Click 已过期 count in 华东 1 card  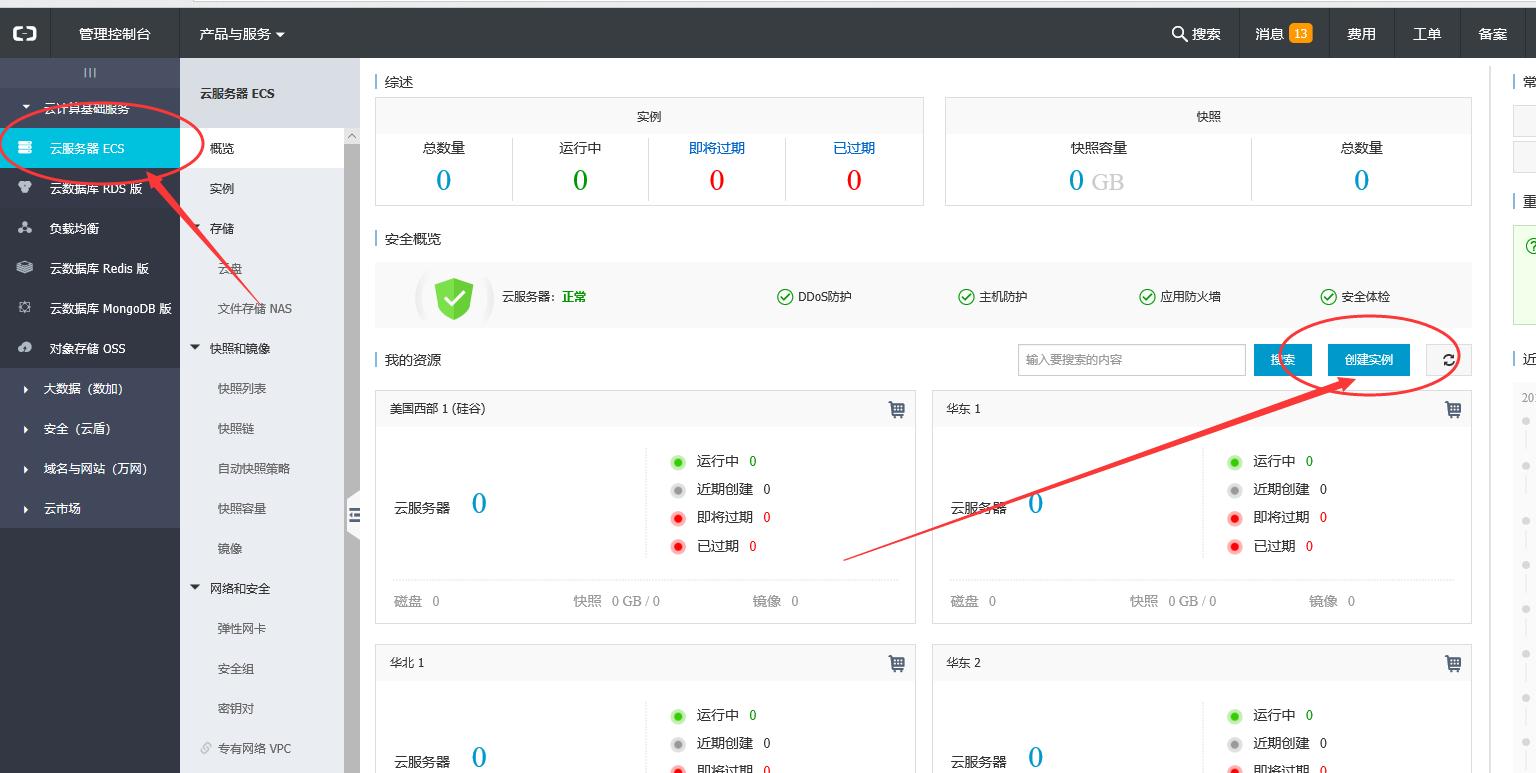tap(1309, 546)
